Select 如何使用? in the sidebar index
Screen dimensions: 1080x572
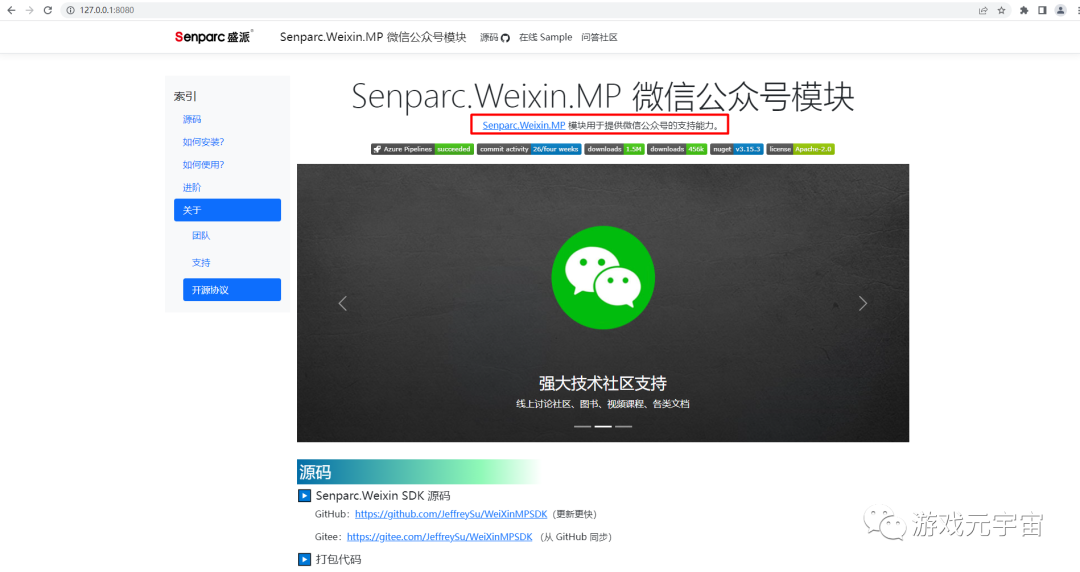tap(203, 165)
